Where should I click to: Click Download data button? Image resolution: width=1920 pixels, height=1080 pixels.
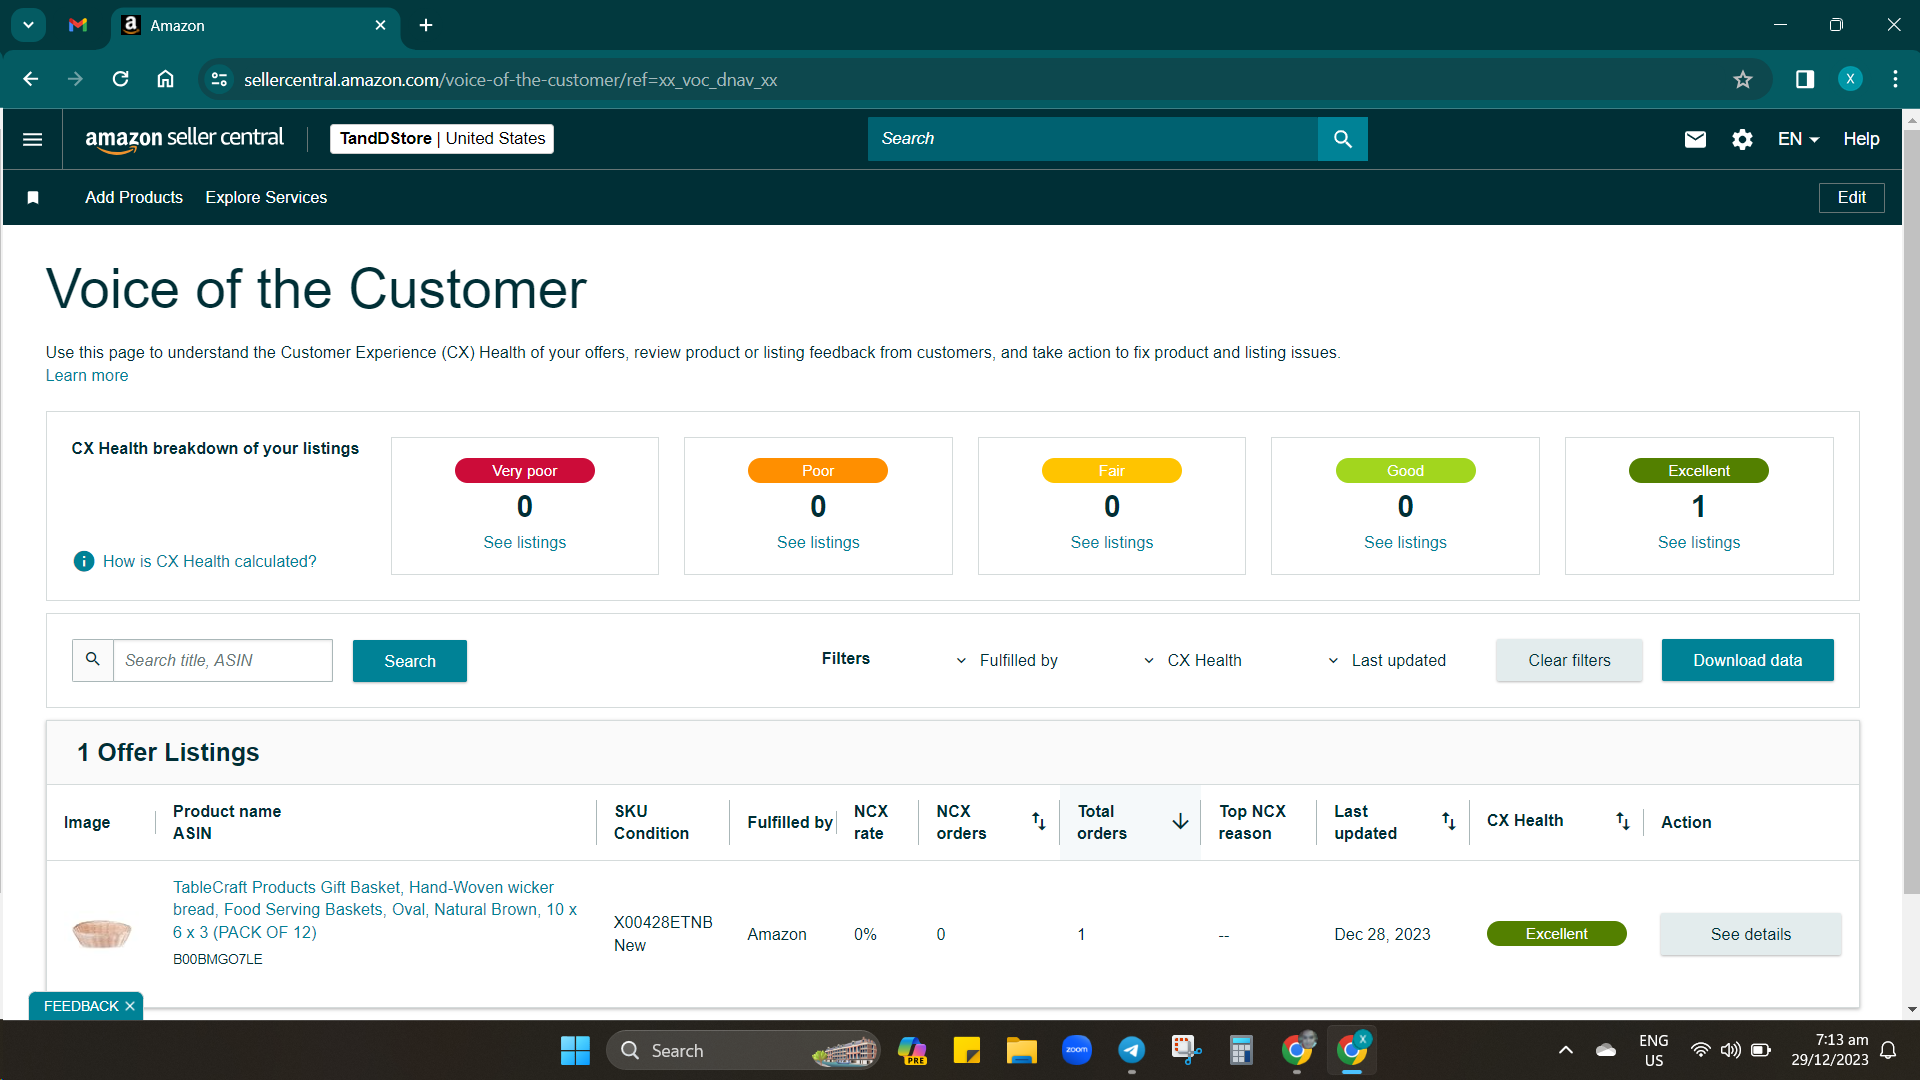tap(1747, 660)
